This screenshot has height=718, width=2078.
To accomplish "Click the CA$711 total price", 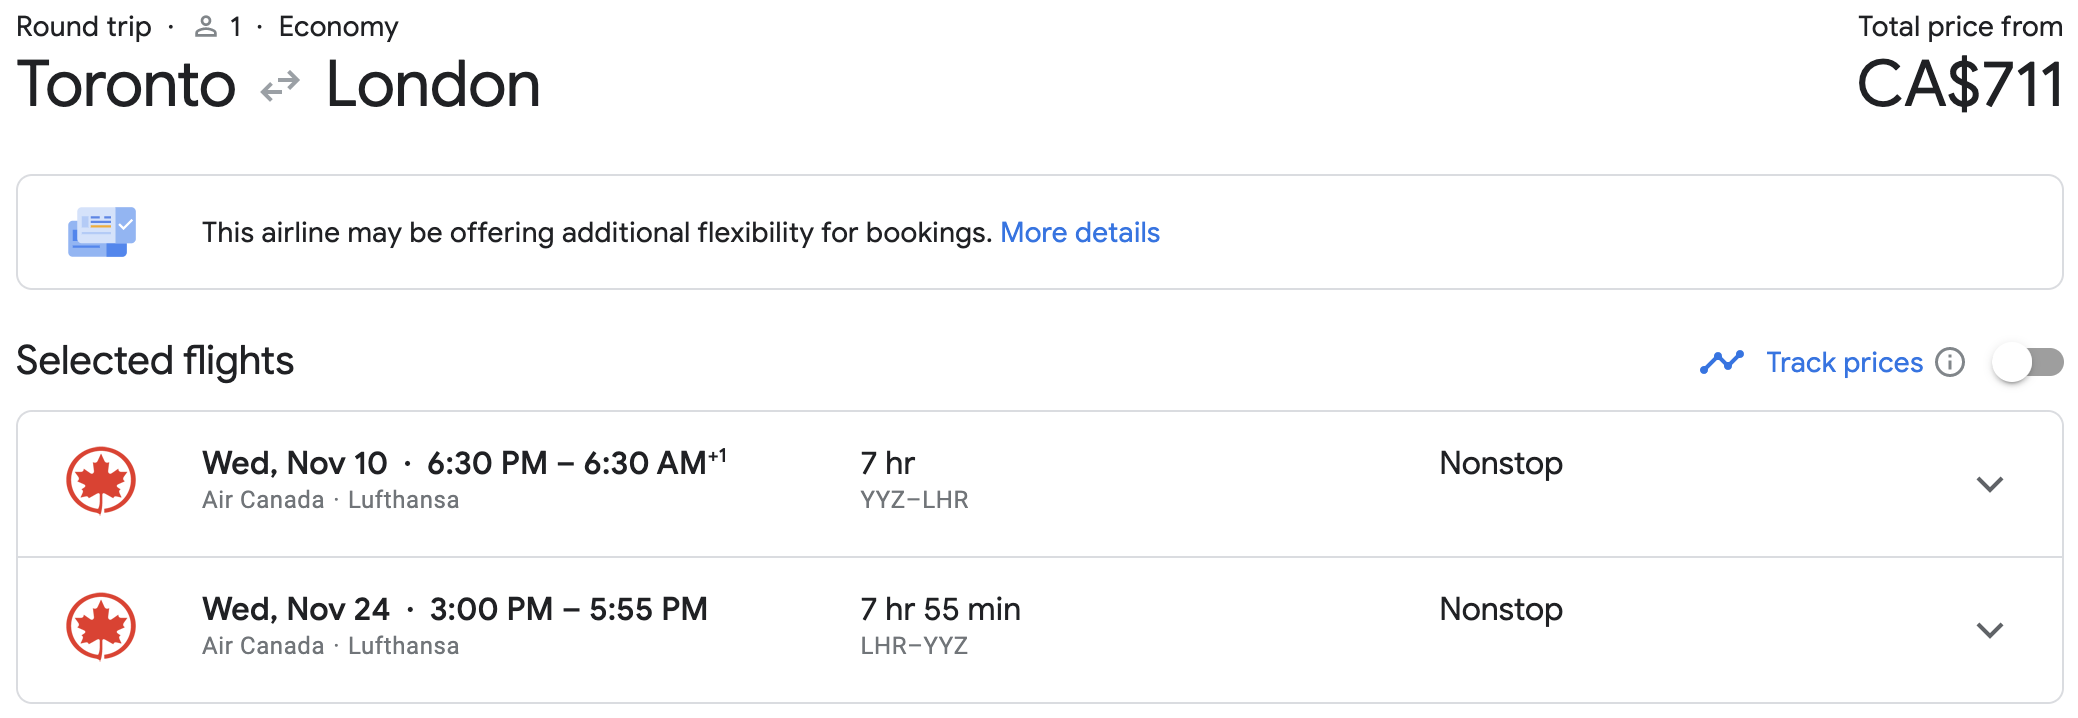I will (1959, 85).
